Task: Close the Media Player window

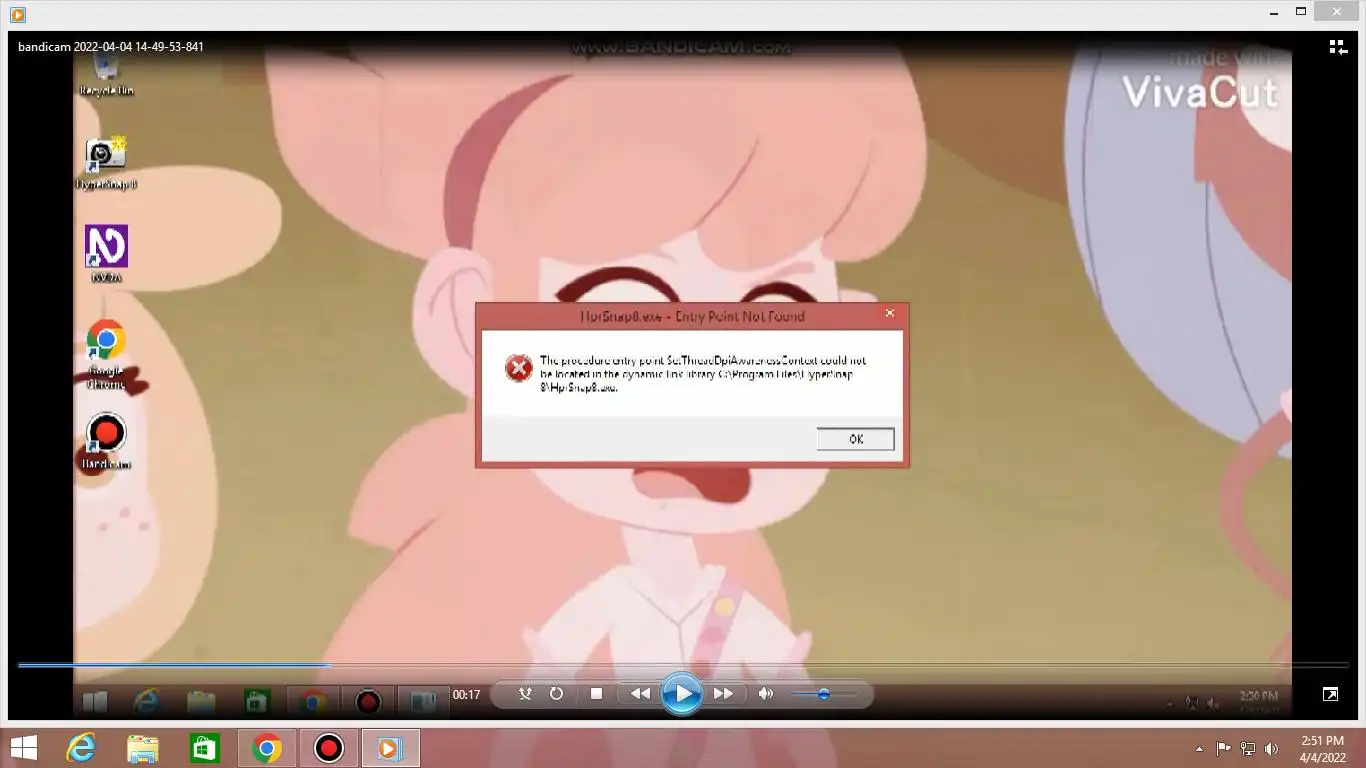Action: [x=1338, y=12]
